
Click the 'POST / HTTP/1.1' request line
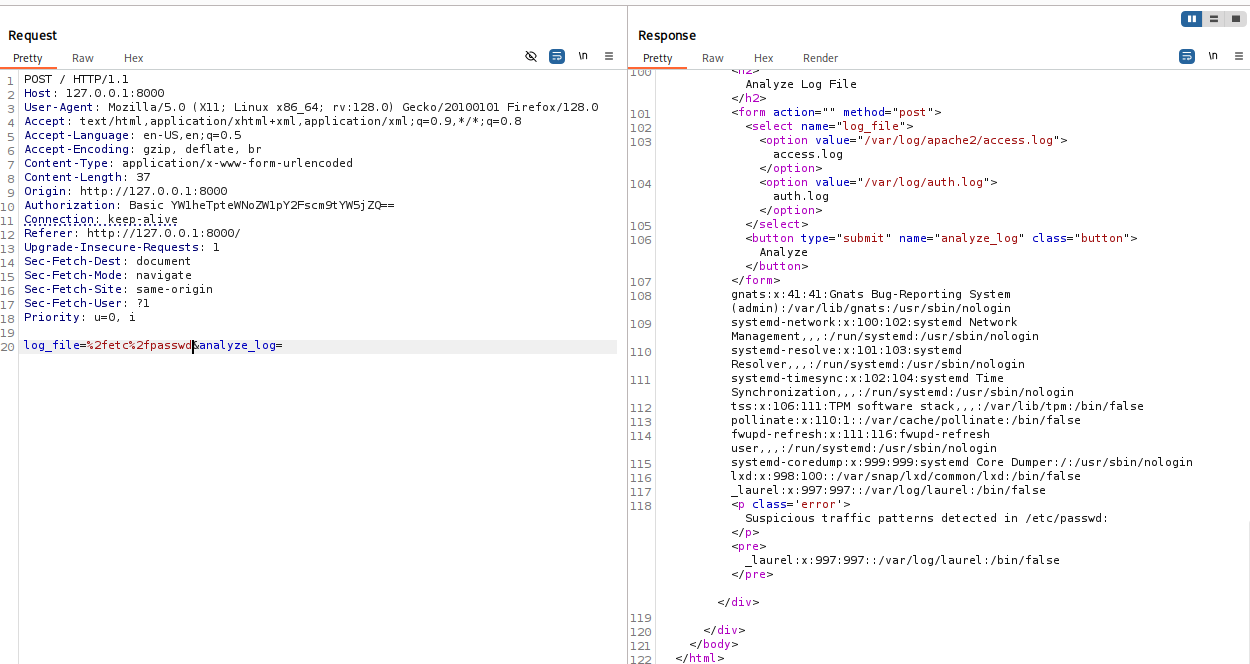[x=76, y=80]
